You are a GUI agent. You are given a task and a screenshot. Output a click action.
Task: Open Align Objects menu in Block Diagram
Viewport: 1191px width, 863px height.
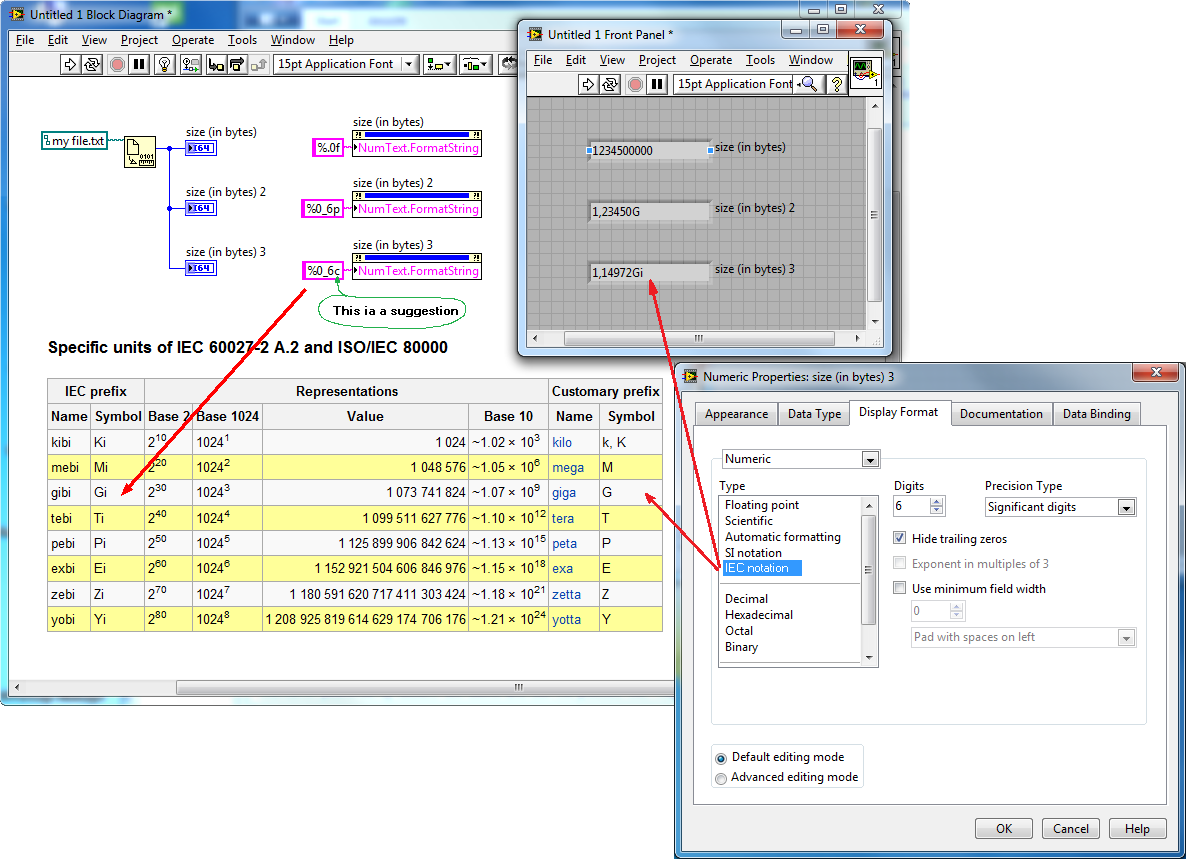click(439, 65)
